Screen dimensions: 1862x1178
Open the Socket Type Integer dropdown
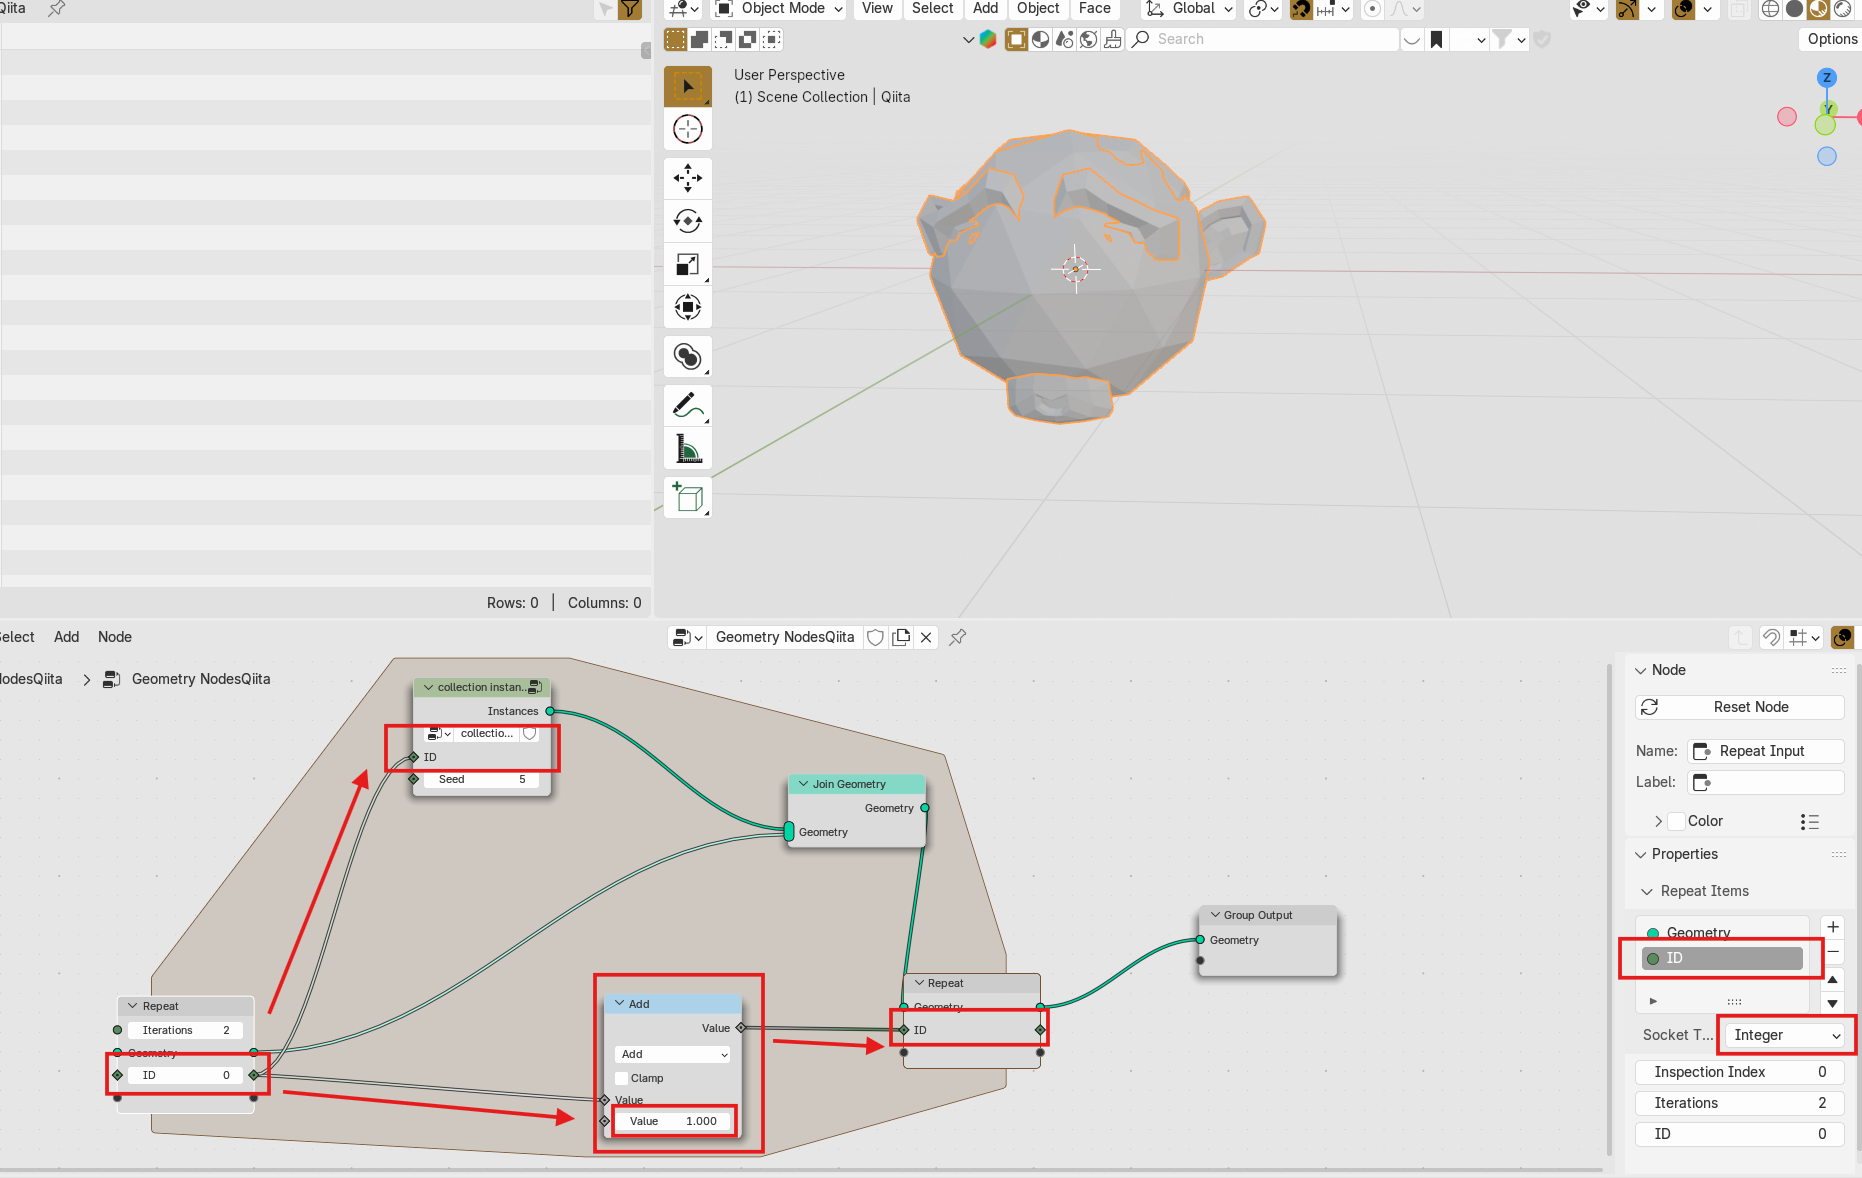pyautogui.click(x=1788, y=1035)
